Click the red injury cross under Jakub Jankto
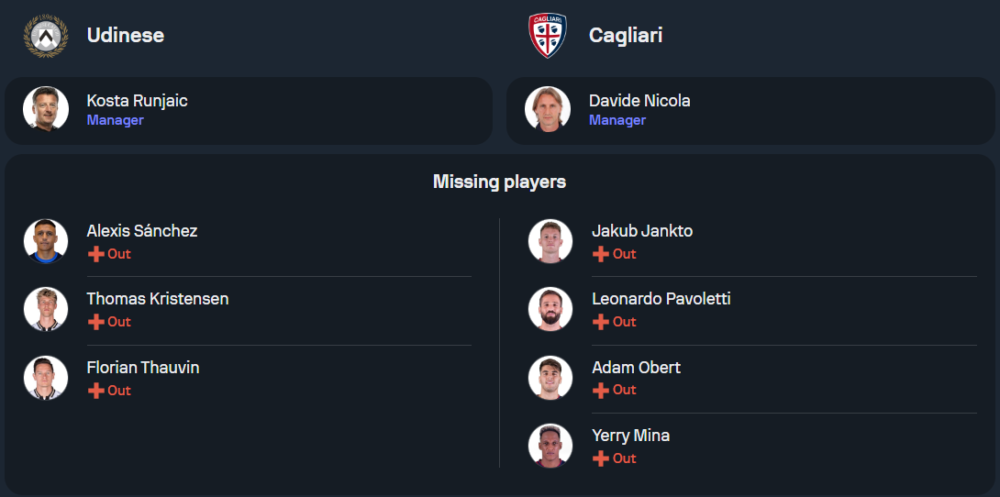This screenshot has height=497, width=1000. 601,254
